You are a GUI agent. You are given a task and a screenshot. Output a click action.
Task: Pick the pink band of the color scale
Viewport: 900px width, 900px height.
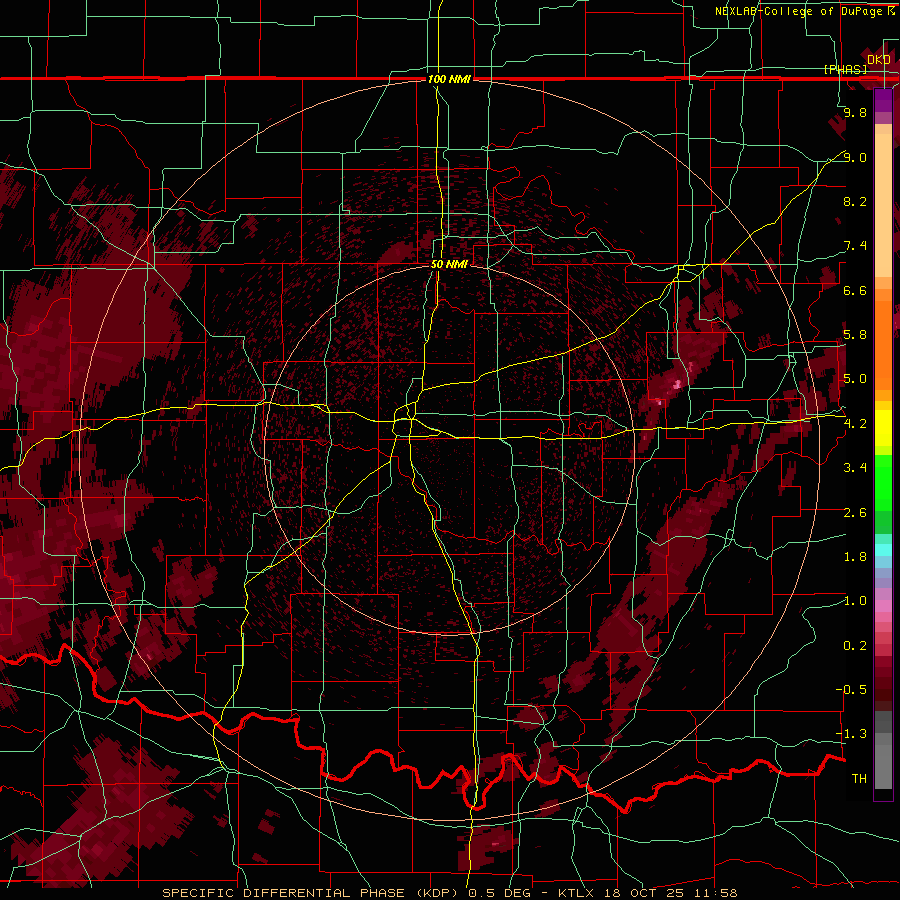883,606
